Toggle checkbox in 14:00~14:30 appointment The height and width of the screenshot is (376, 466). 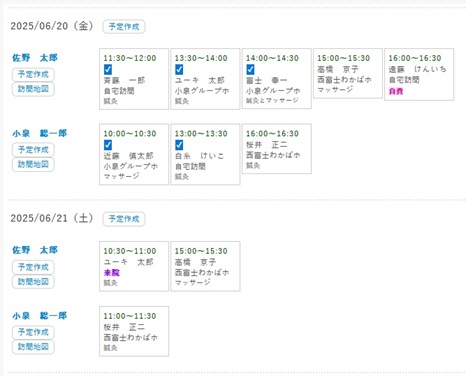pyautogui.click(x=250, y=70)
